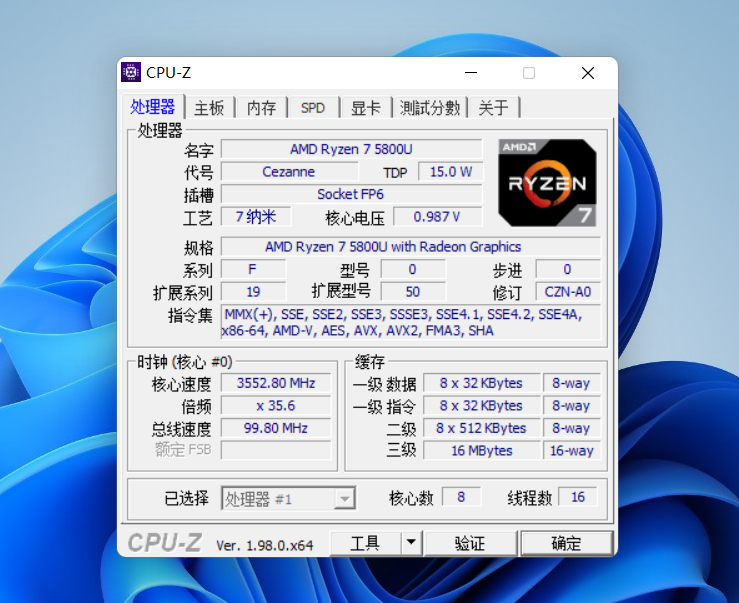Click the 型号 value 0
The width and height of the screenshot is (739, 603).
(413, 269)
